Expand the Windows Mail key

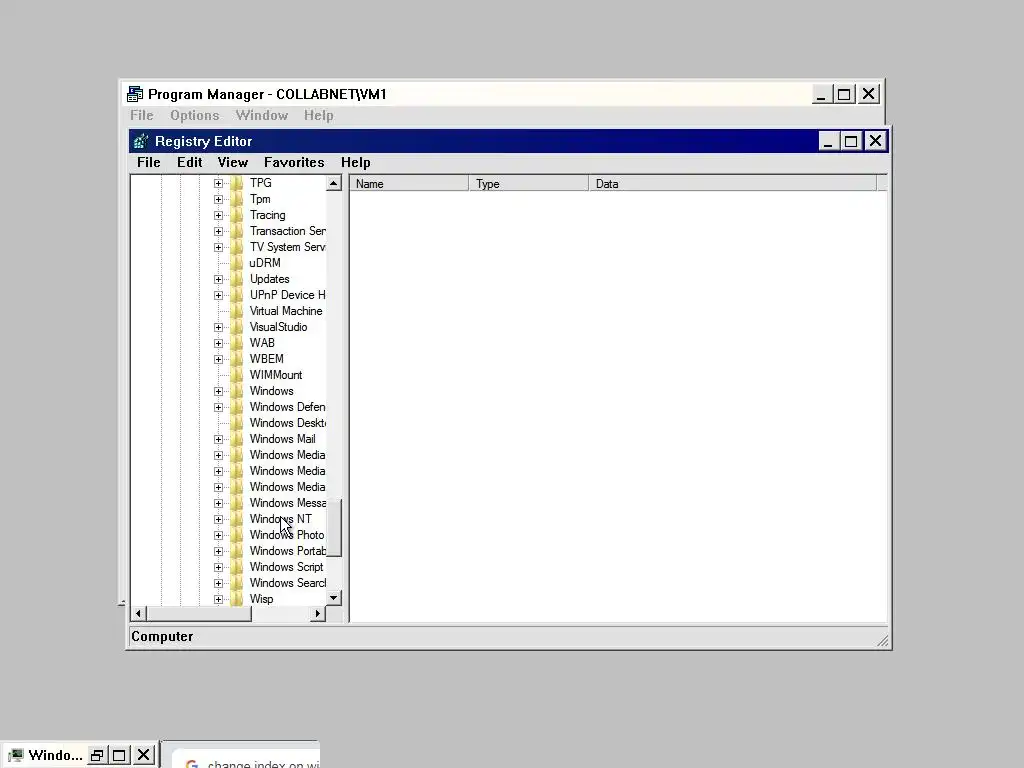[218, 440]
